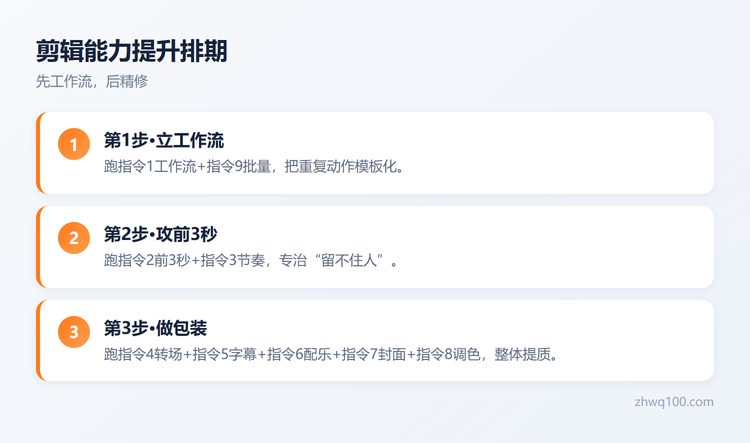This screenshot has height=443, width=750.
Task: Click the slide title 剪辑能力提升排期
Action: [x=132, y=51]
